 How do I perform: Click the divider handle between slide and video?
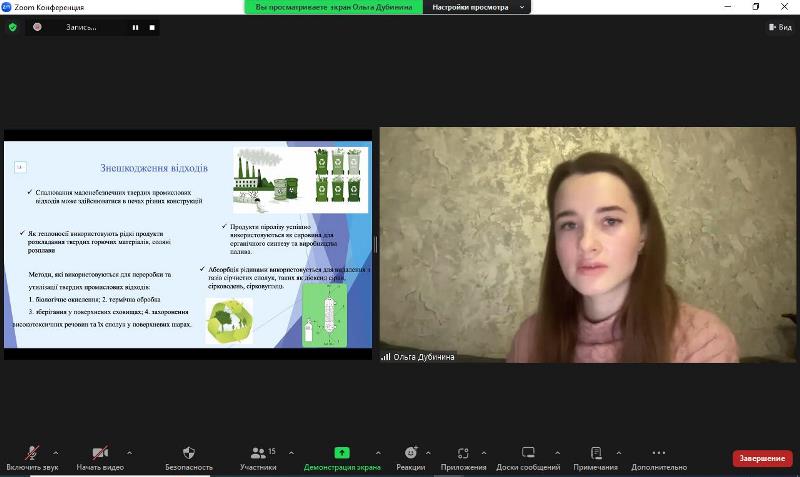click(x=376, y=245)
